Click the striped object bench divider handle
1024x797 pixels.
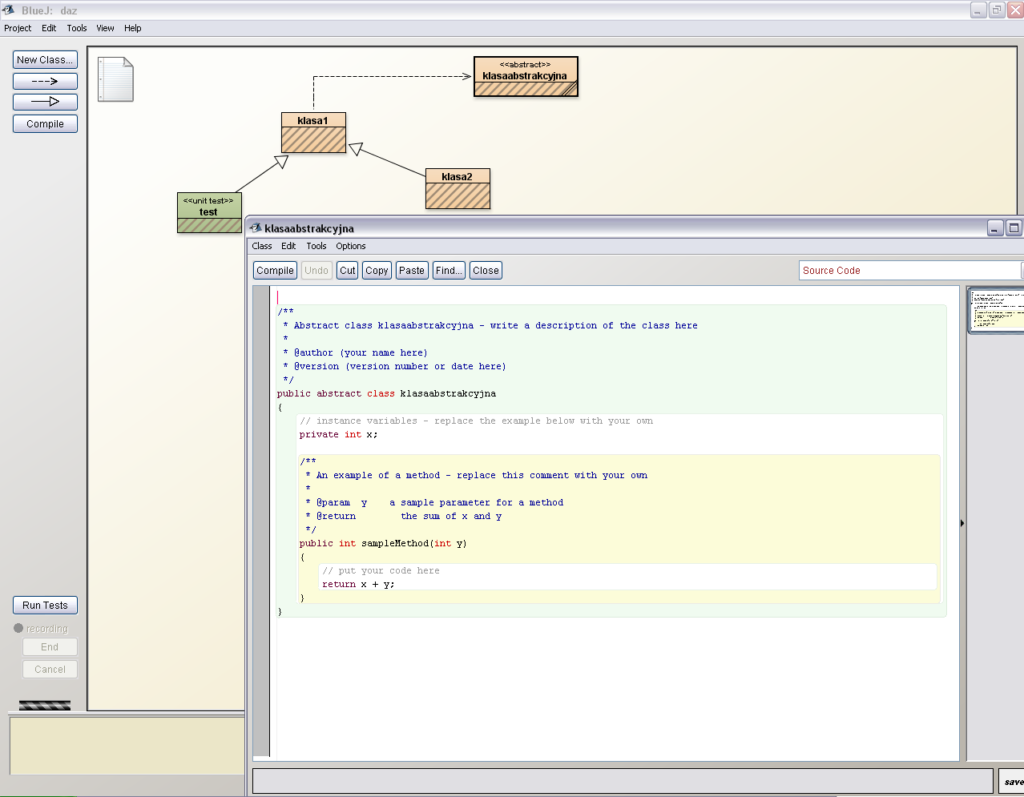click(45, 705)
